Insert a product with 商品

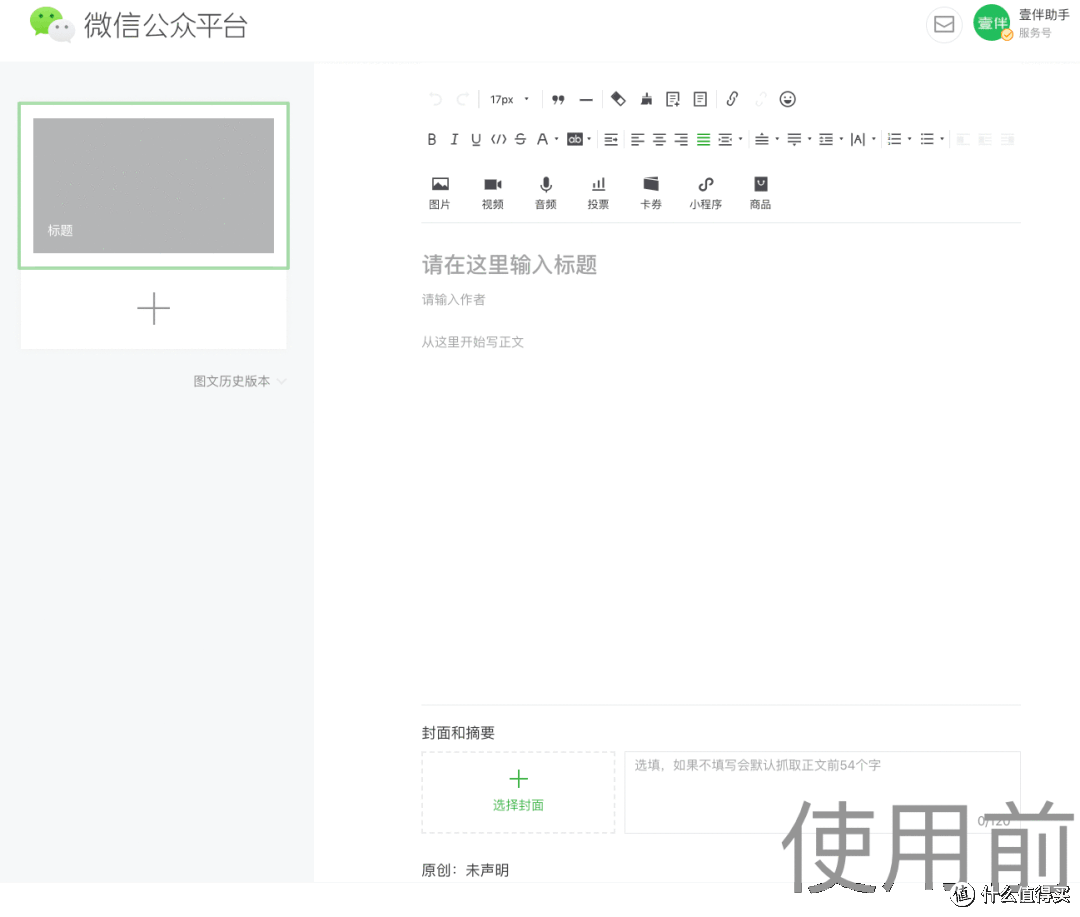tap(760, 194)
